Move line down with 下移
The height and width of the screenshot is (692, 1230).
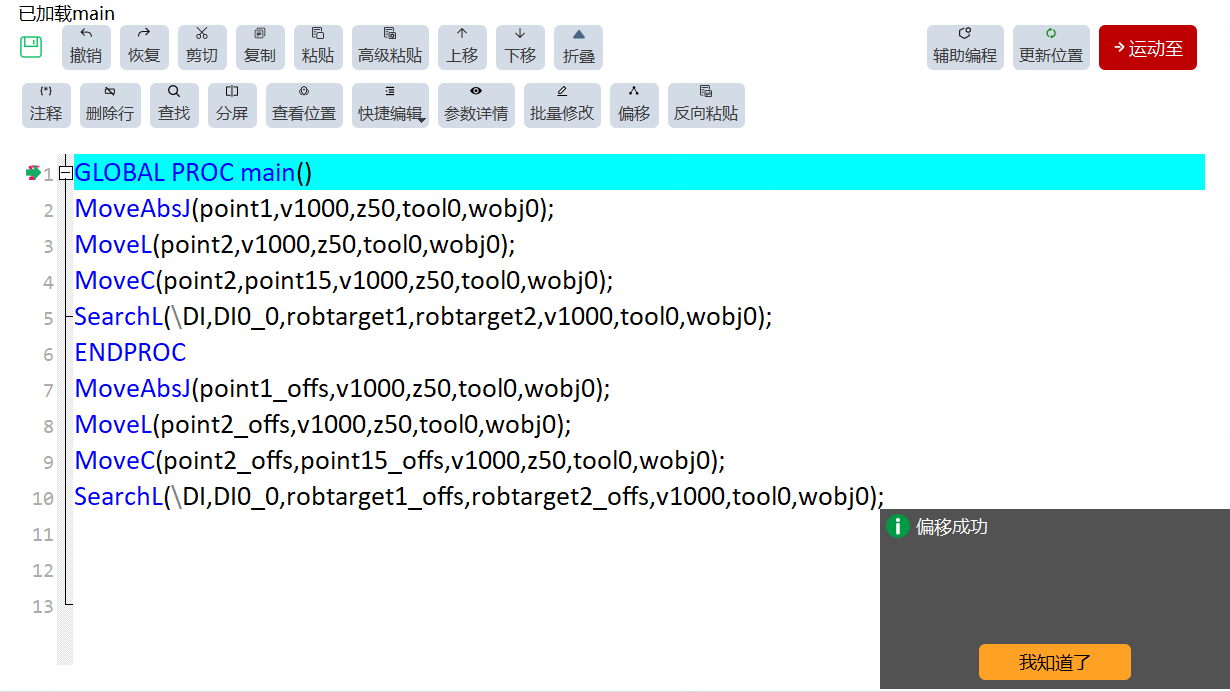point(520,47)
